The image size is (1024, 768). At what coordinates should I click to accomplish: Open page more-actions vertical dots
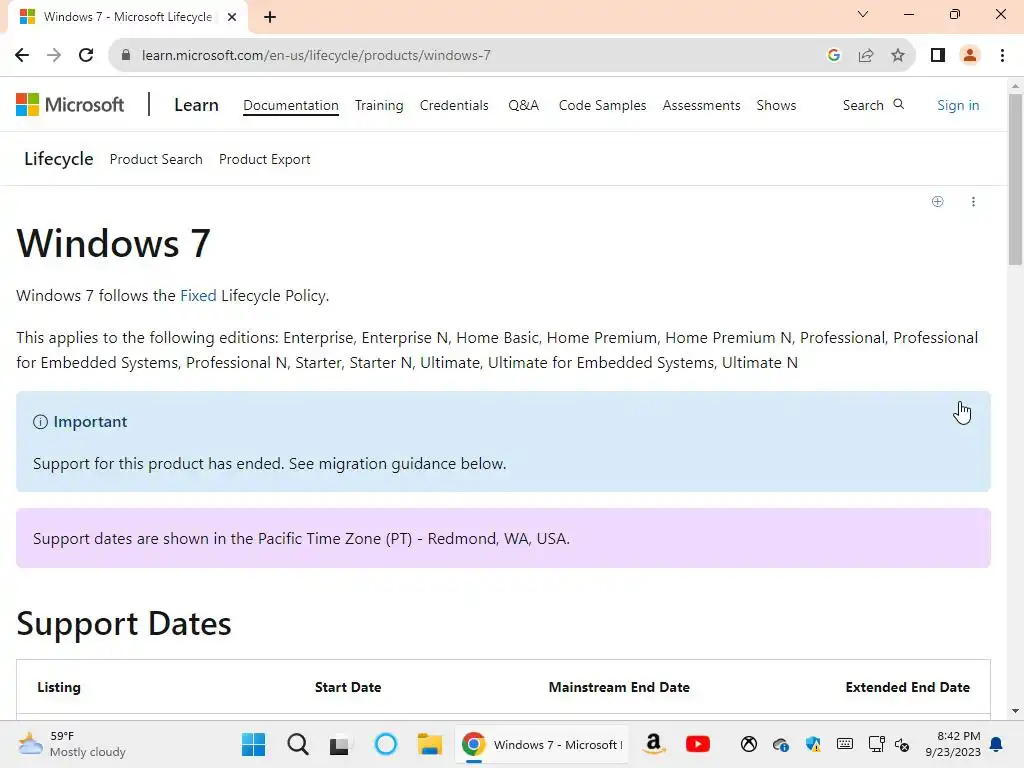coord(973,201)
